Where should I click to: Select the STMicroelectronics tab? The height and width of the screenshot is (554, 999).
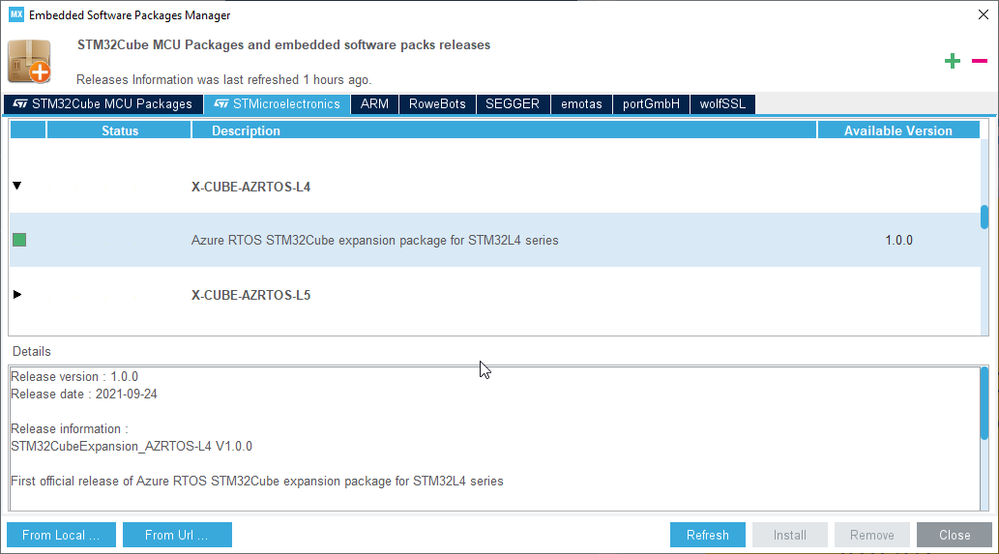pos(277,104)
